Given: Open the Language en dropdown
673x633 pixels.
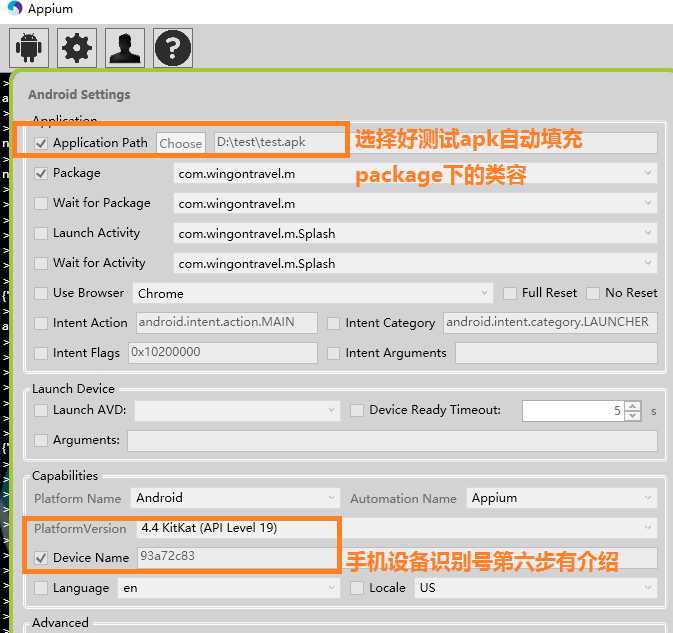Looking at the screenshot, I should pos(229,588).
